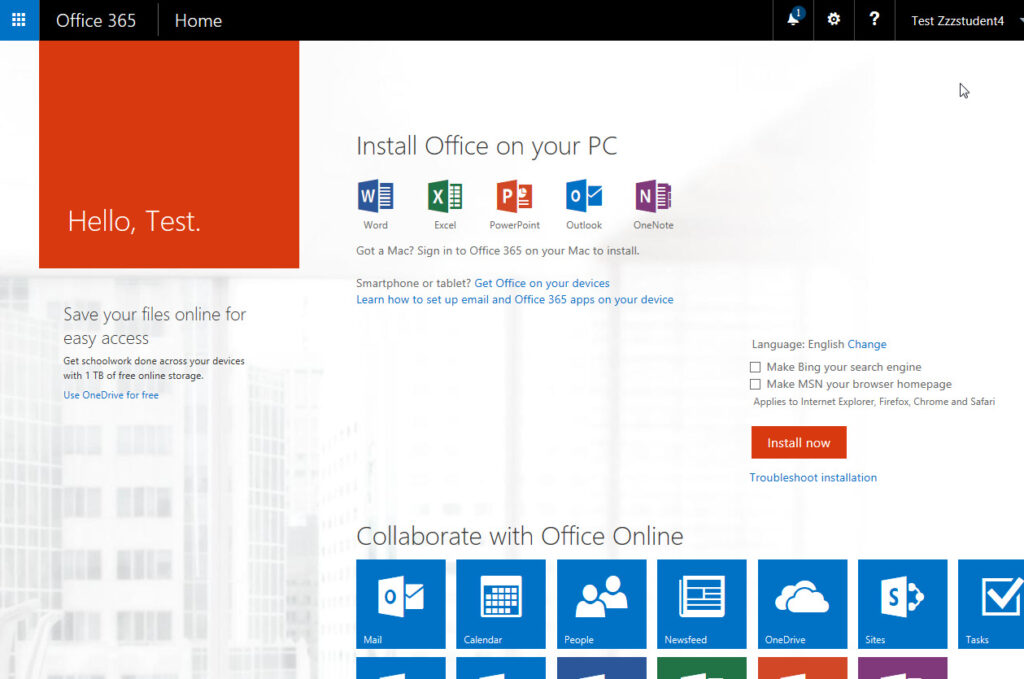Select the Outlook icon
The image size is (1024, 679).
click(583, 197)
